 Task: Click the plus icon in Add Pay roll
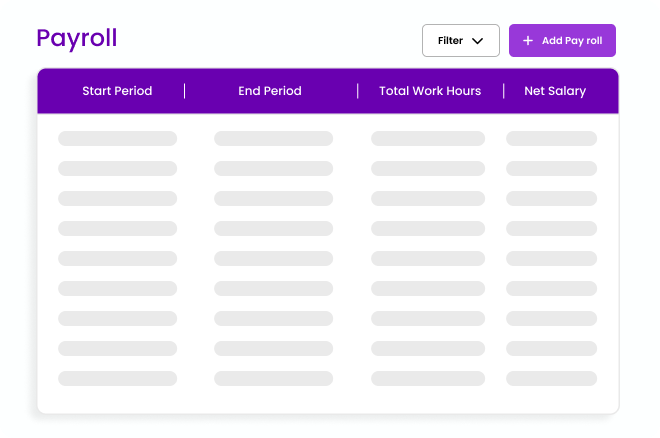pos(527,40)
